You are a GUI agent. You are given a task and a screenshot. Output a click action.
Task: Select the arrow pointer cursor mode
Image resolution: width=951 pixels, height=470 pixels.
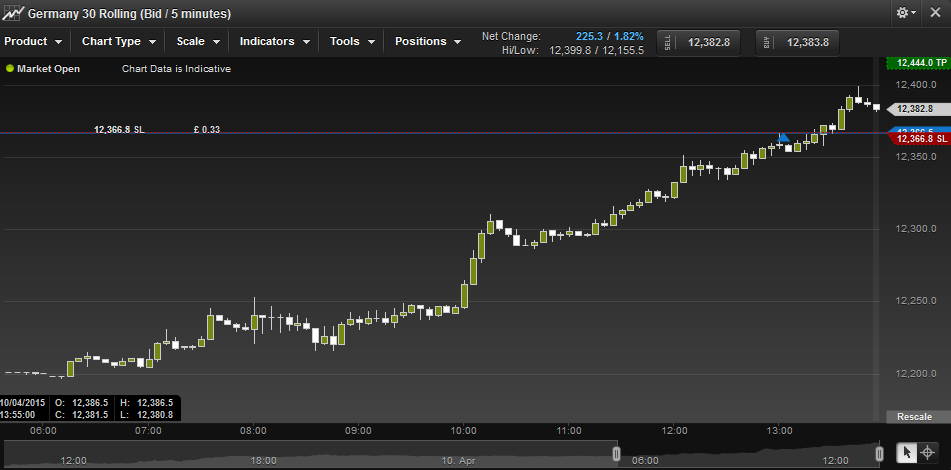907,453
